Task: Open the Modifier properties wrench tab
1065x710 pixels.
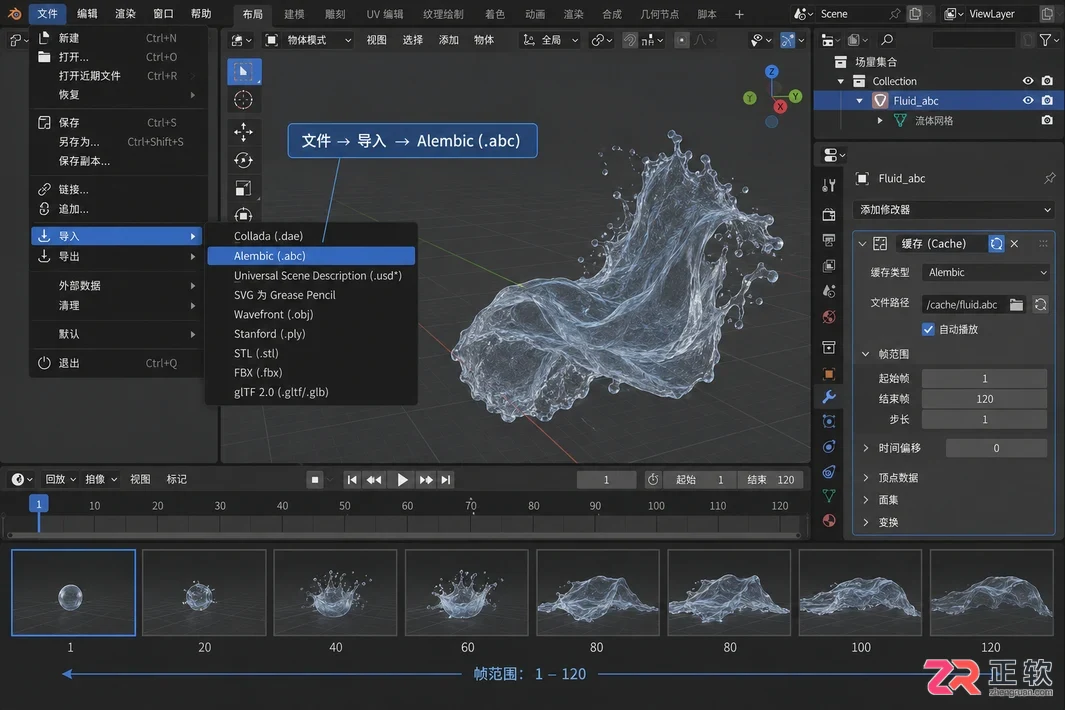Action: [829, 396]
